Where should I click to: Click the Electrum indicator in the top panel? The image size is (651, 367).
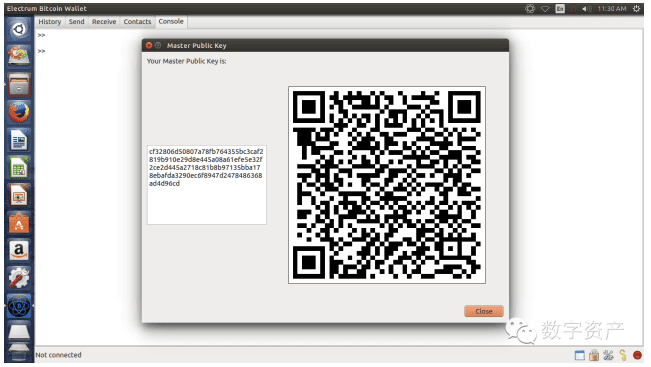530,9
